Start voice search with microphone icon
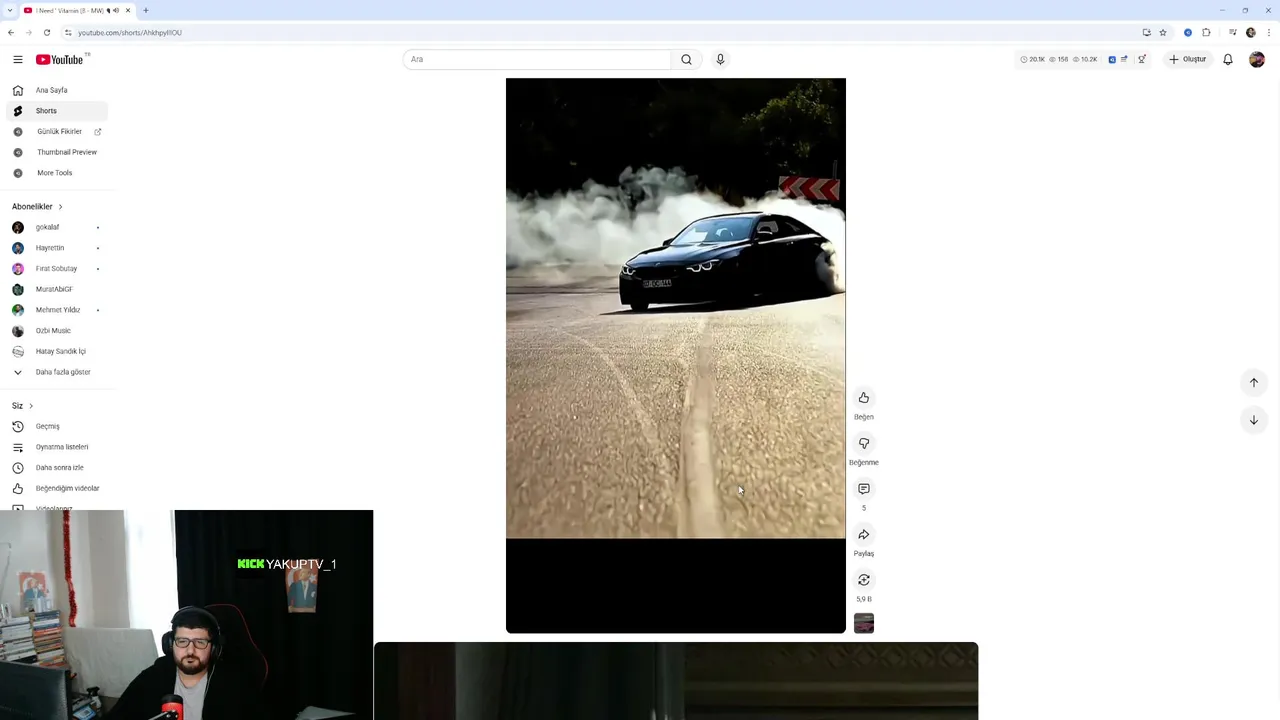This screenshot has height=720, width=1280. pyautogui.click(x=720, y=59)
